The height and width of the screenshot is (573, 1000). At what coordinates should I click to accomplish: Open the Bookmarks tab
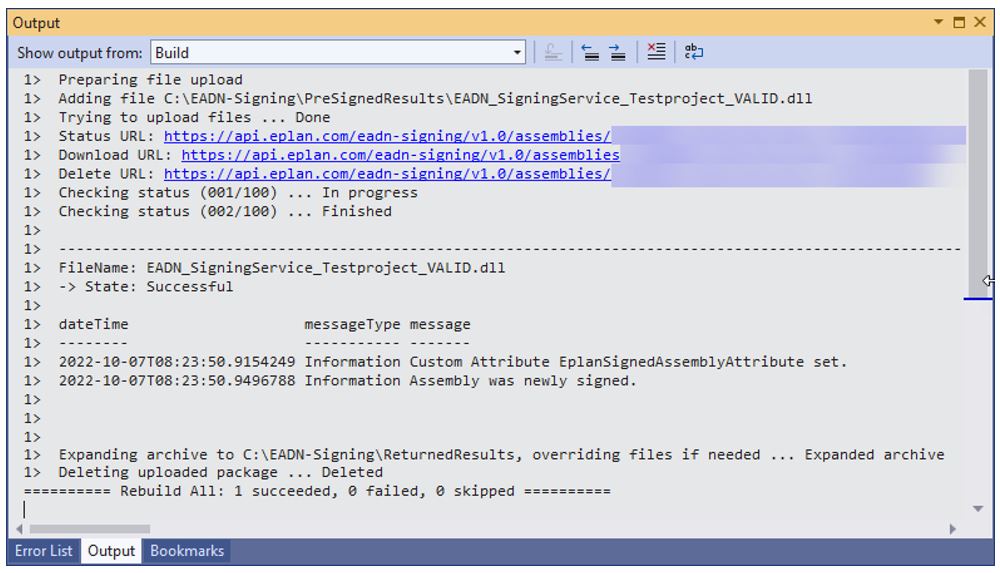[x=187, y=551]
